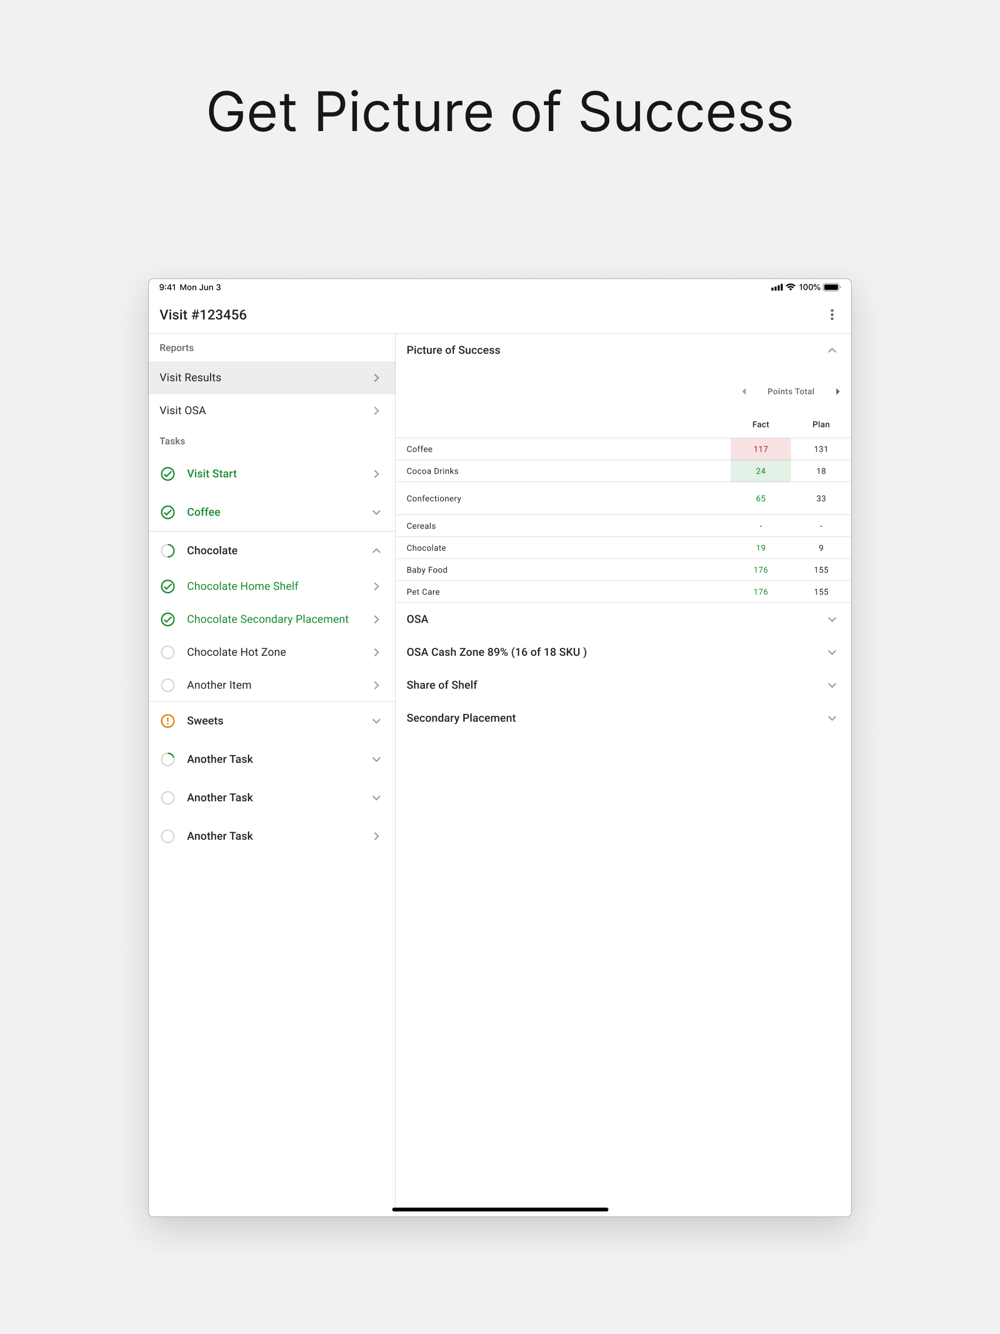Viewport: 1000px width, 1334px height.
Task: Collapse the Chocolate task group
Action: click(x=377, y=551)
